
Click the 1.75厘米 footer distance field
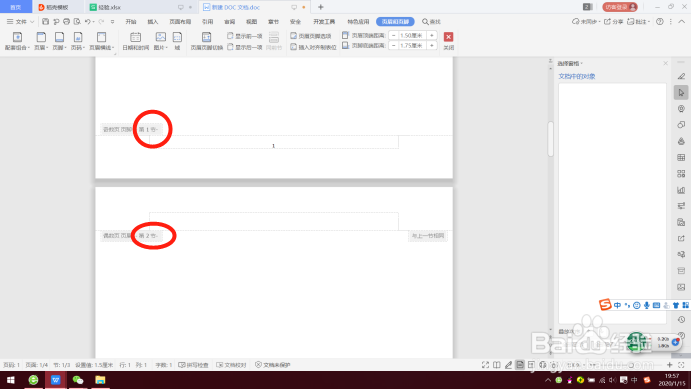[x=412, y=45]
